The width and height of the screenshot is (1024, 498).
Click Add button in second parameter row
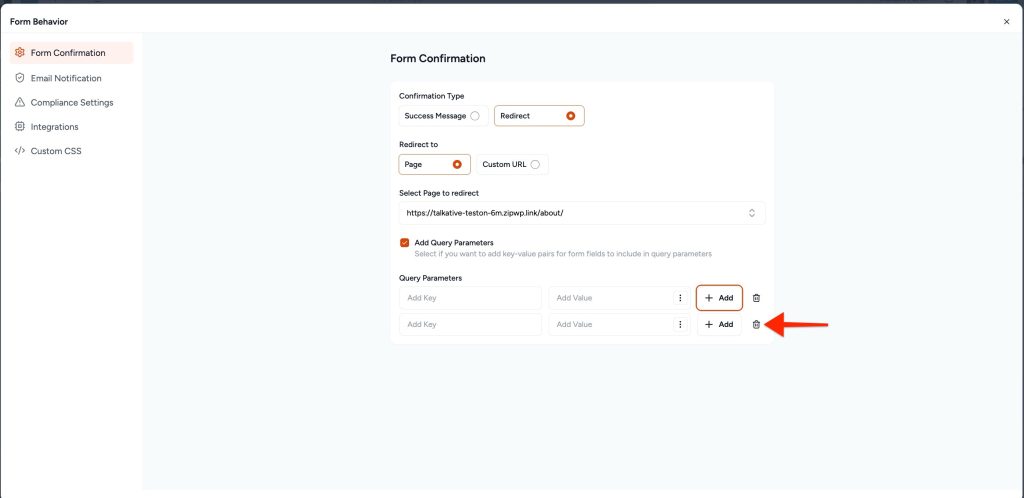[x=719, y=325]
